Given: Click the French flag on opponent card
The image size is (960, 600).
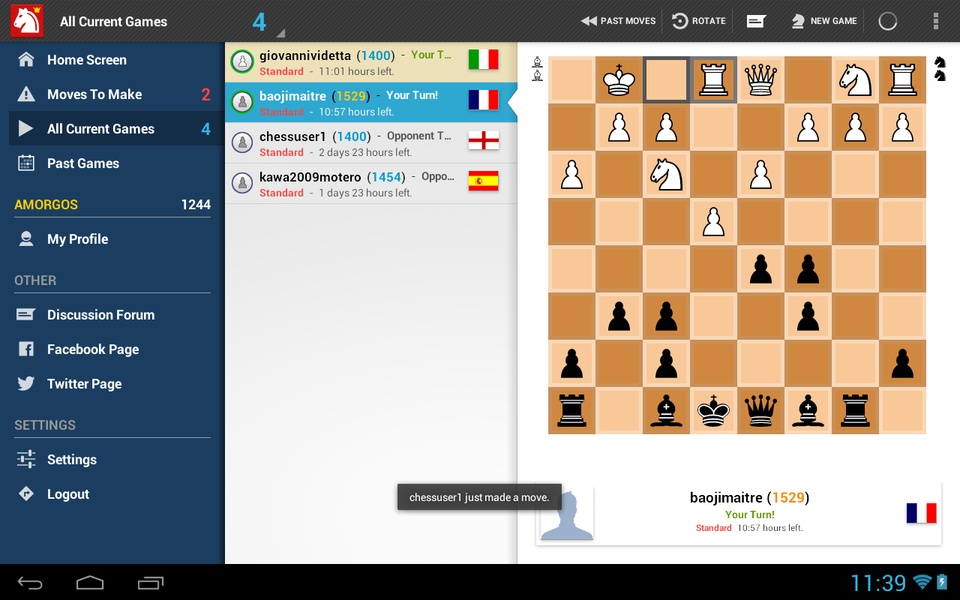Looking at the screenshot, I should [x=921, y=513].
